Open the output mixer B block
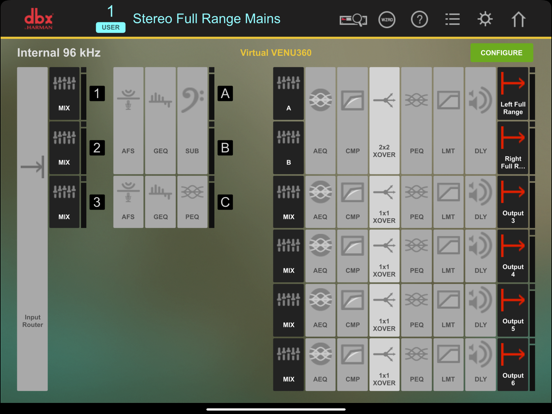The width and height of the screenshot is (552, 414). tap(288, 148)
